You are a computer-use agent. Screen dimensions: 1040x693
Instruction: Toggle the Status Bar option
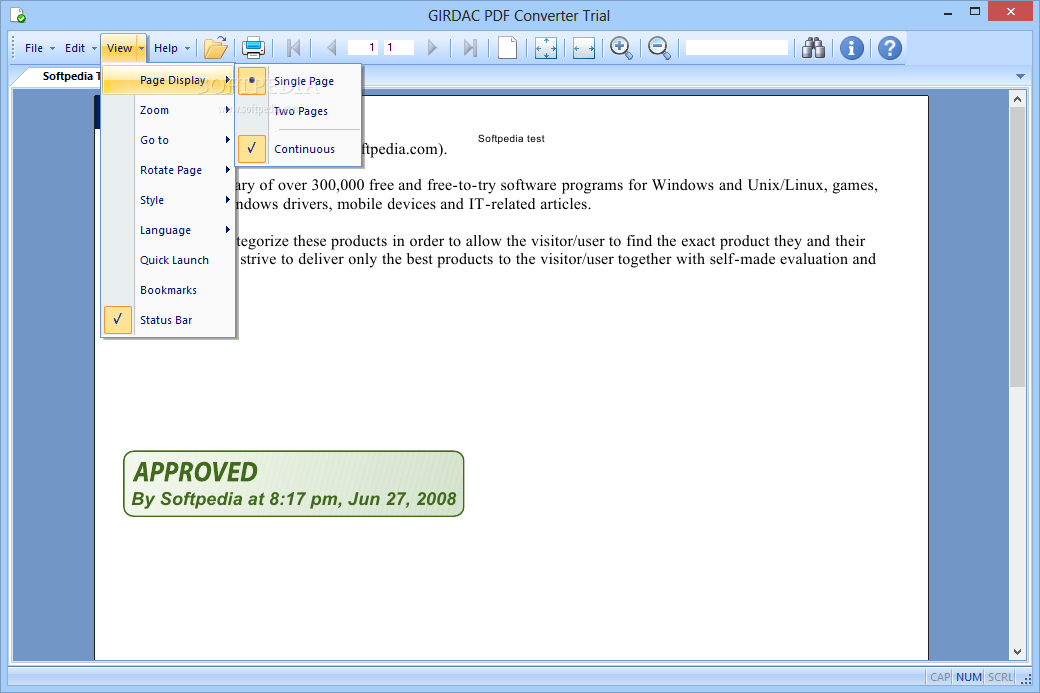(x=169, y=320)
